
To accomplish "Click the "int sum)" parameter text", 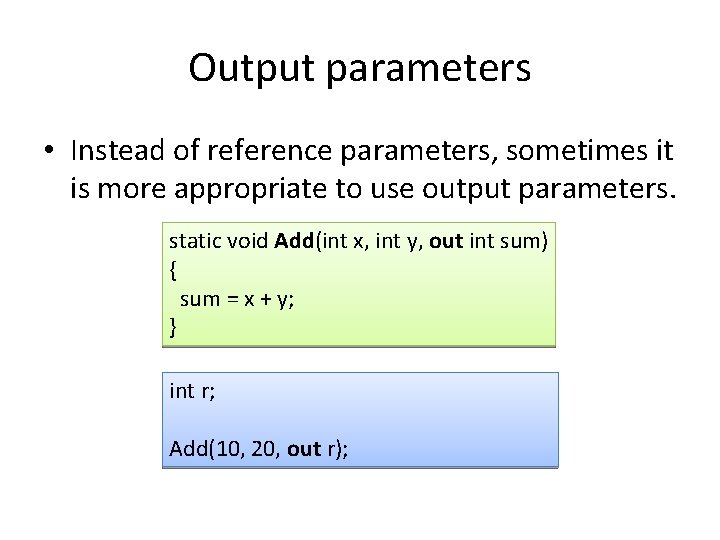I will tap(507, 241).
